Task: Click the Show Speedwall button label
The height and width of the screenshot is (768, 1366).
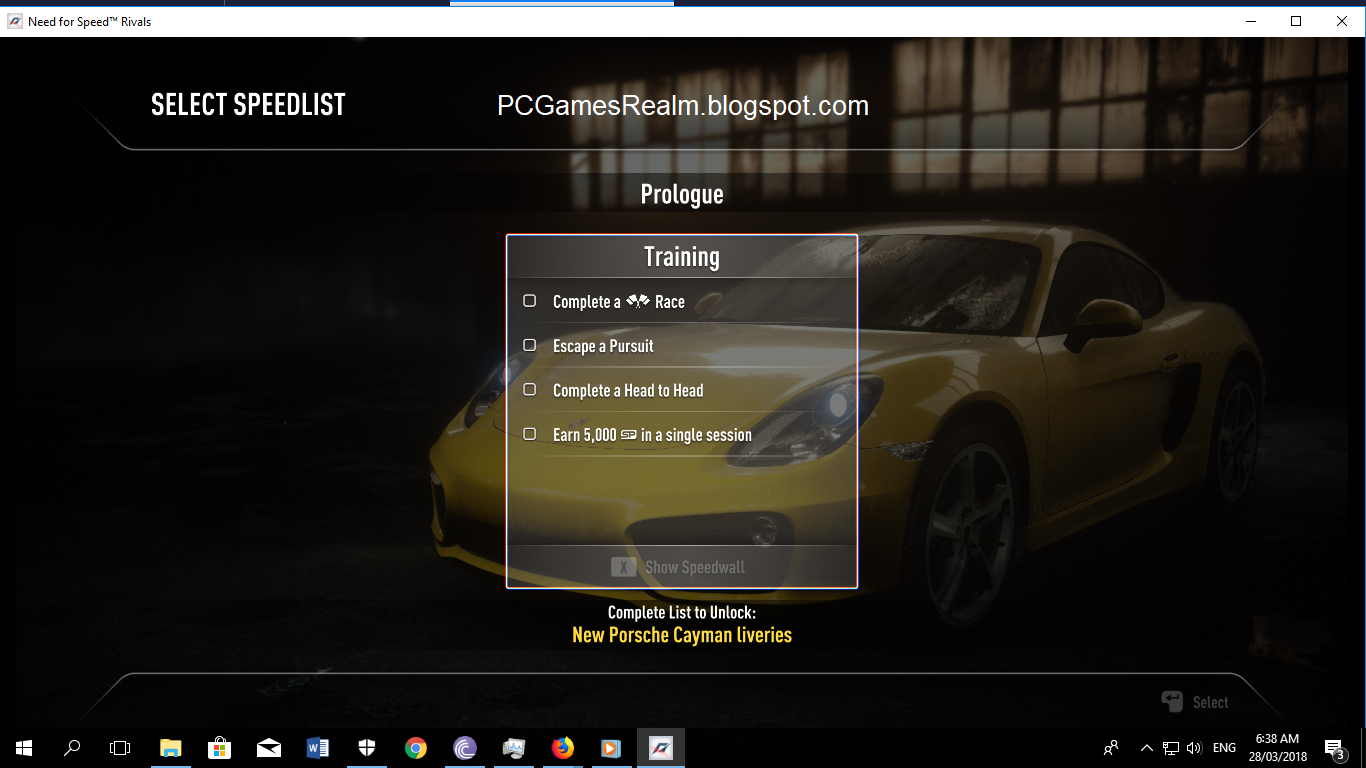Action: click(695, 567)
